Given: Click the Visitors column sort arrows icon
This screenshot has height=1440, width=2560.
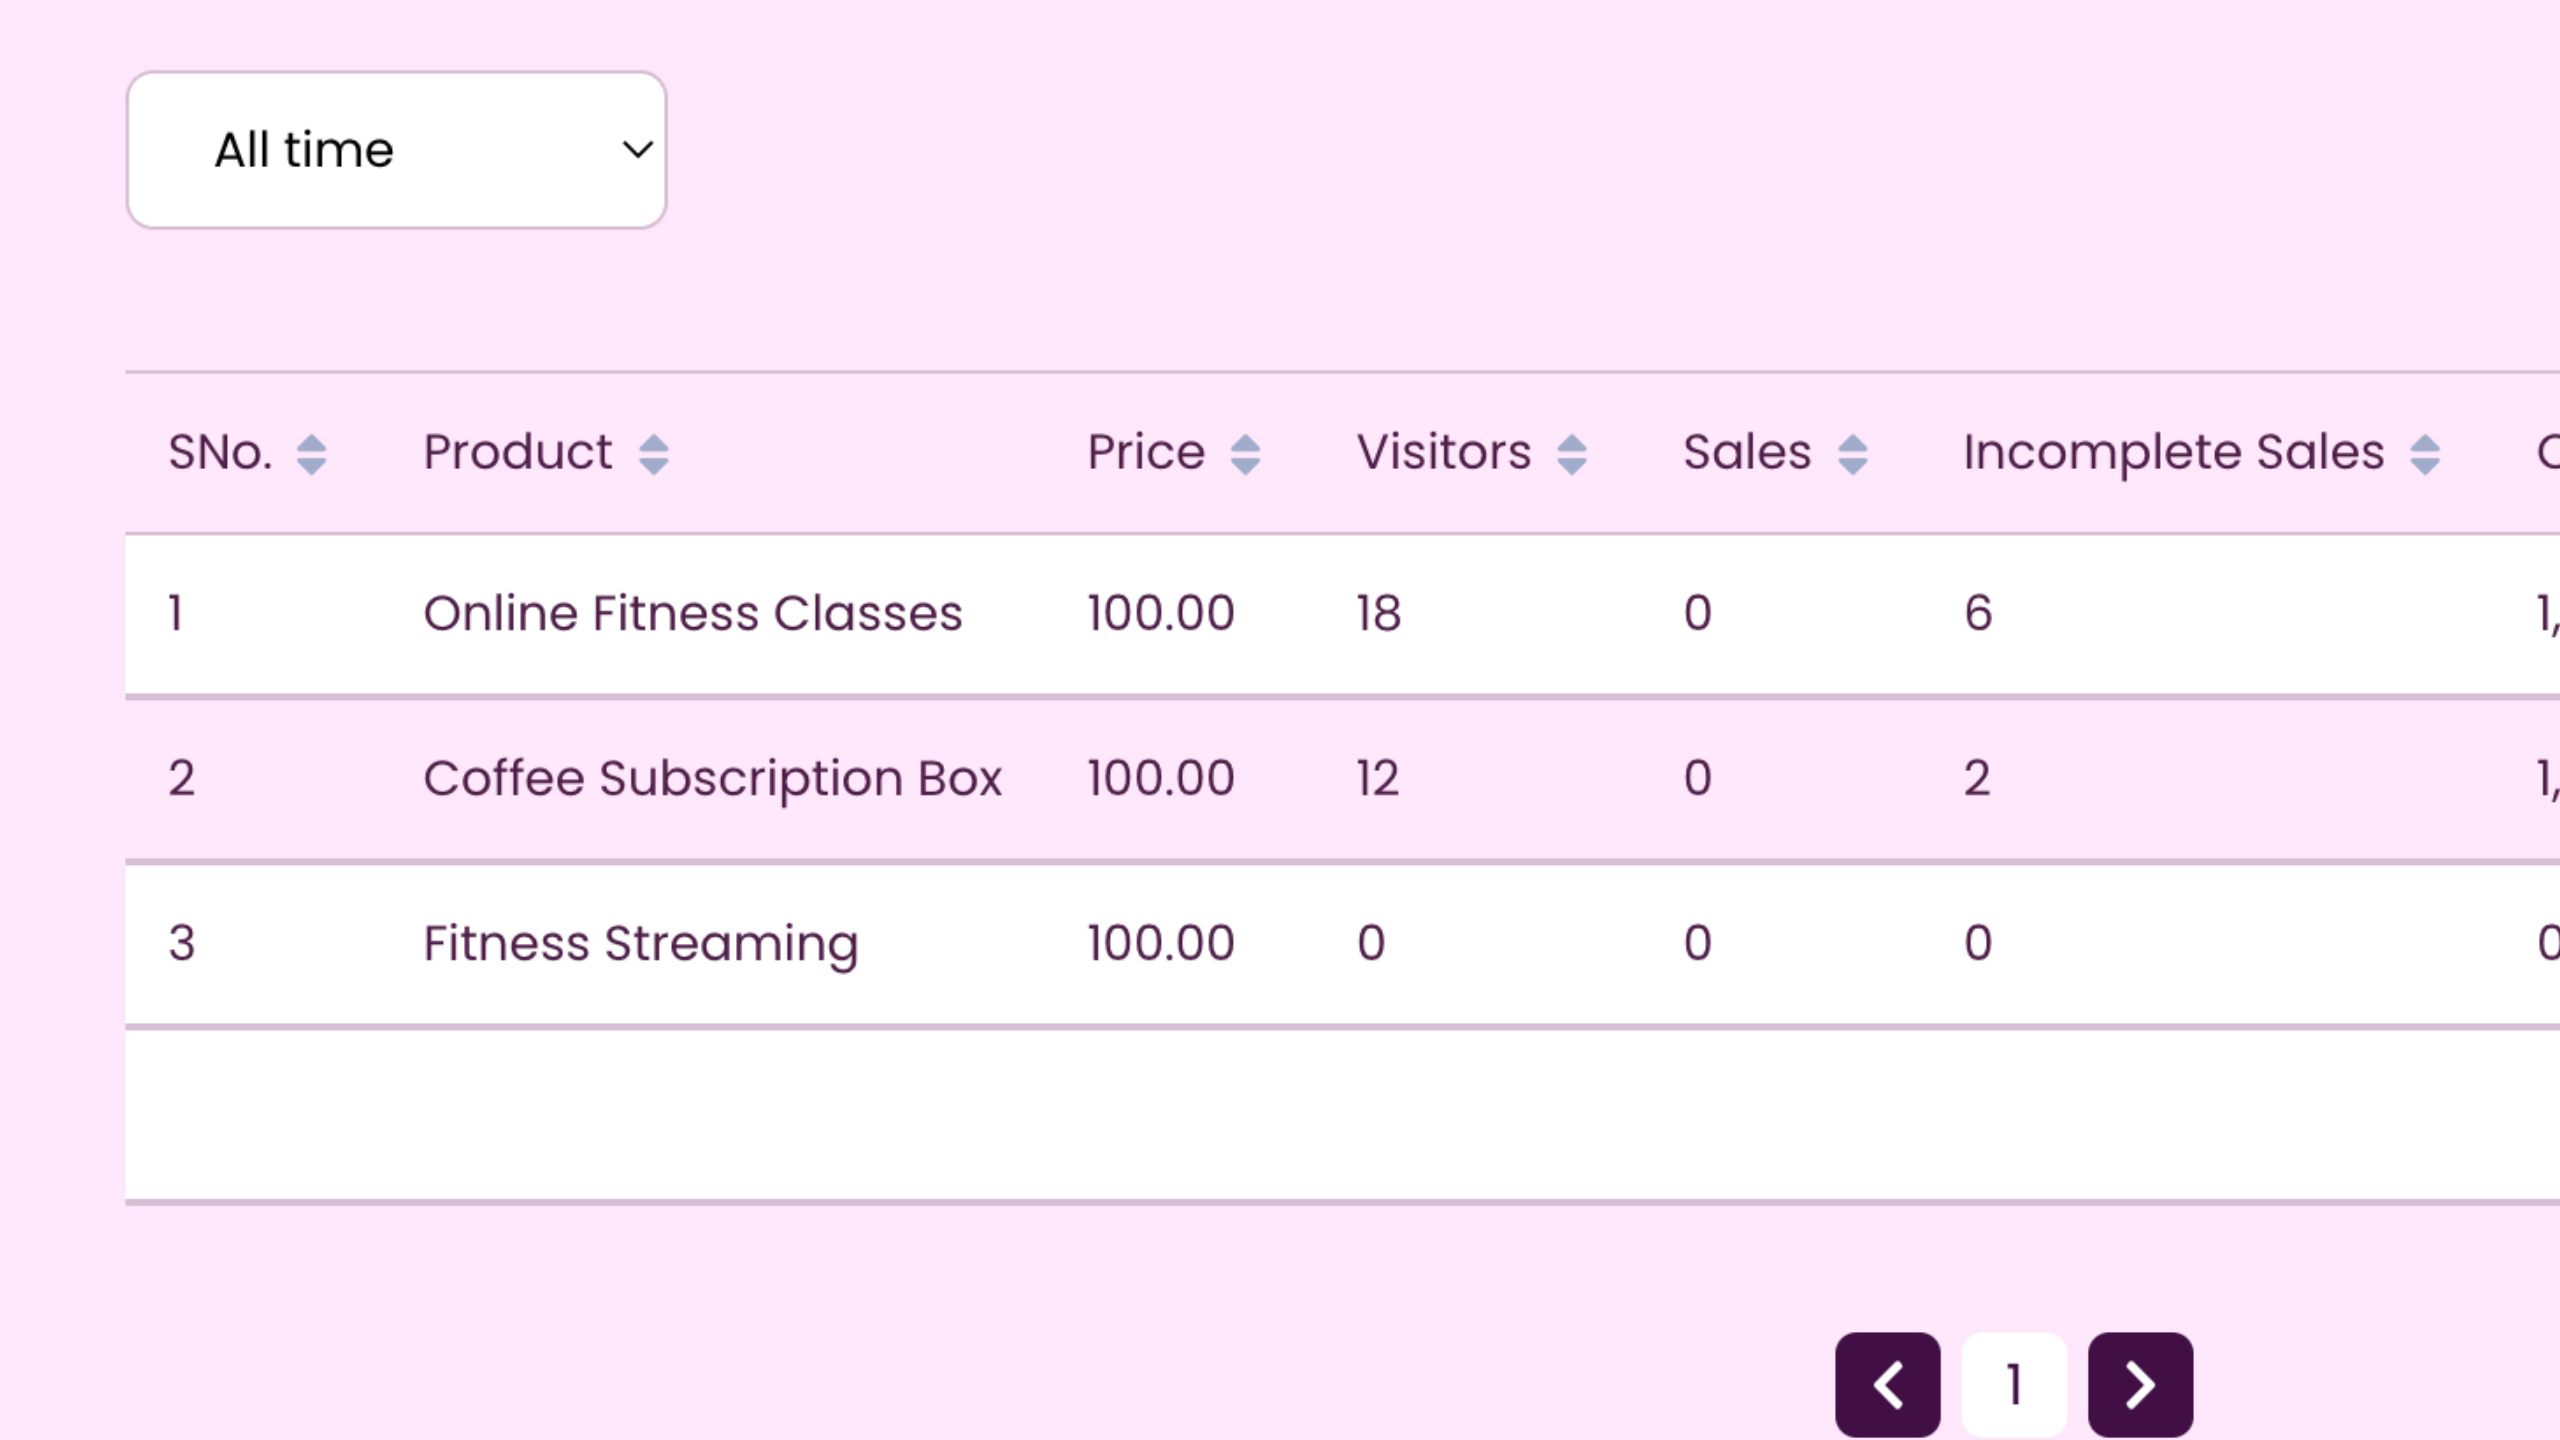Looking at the screenshot, I should click(1571, 455).
